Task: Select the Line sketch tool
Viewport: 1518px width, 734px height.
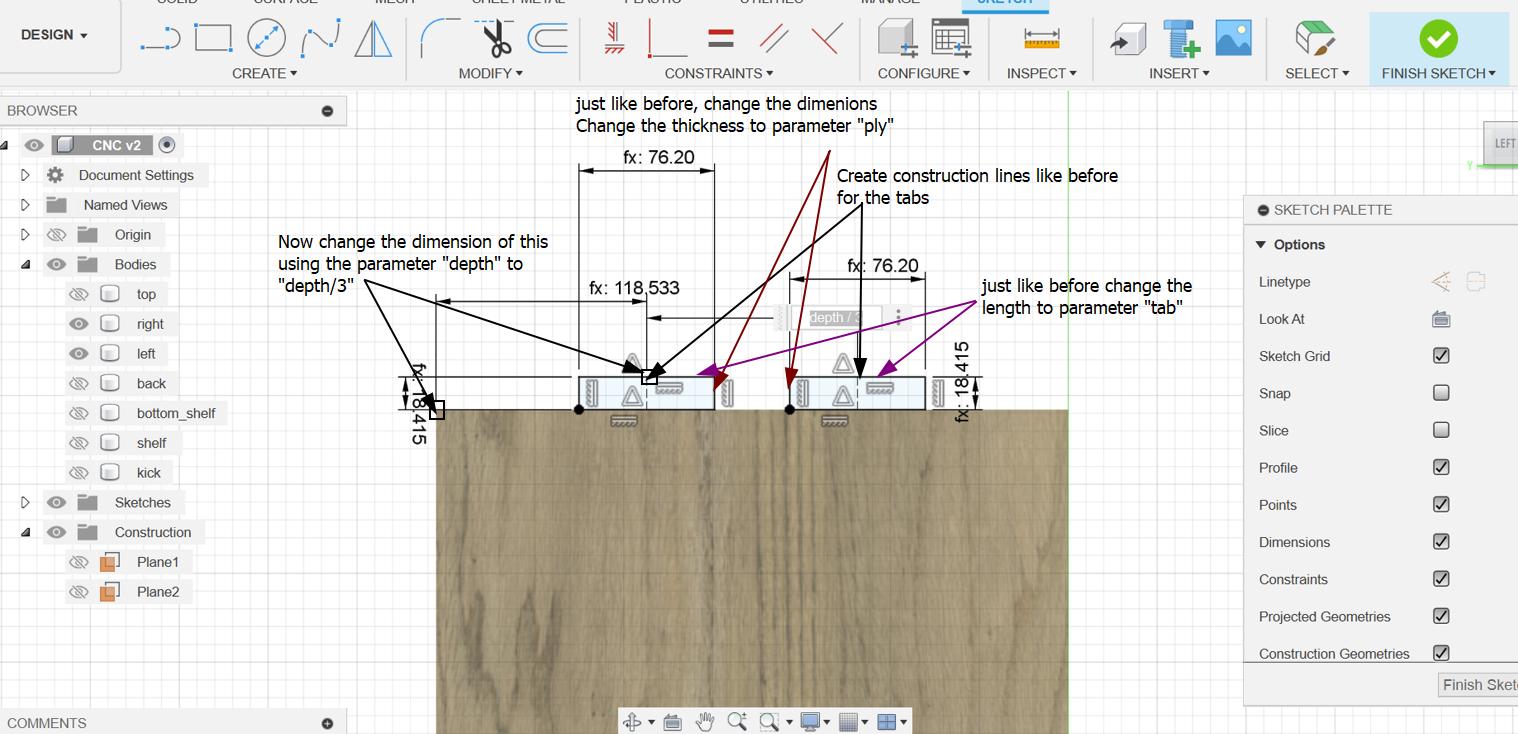Action: click(161, 39)
